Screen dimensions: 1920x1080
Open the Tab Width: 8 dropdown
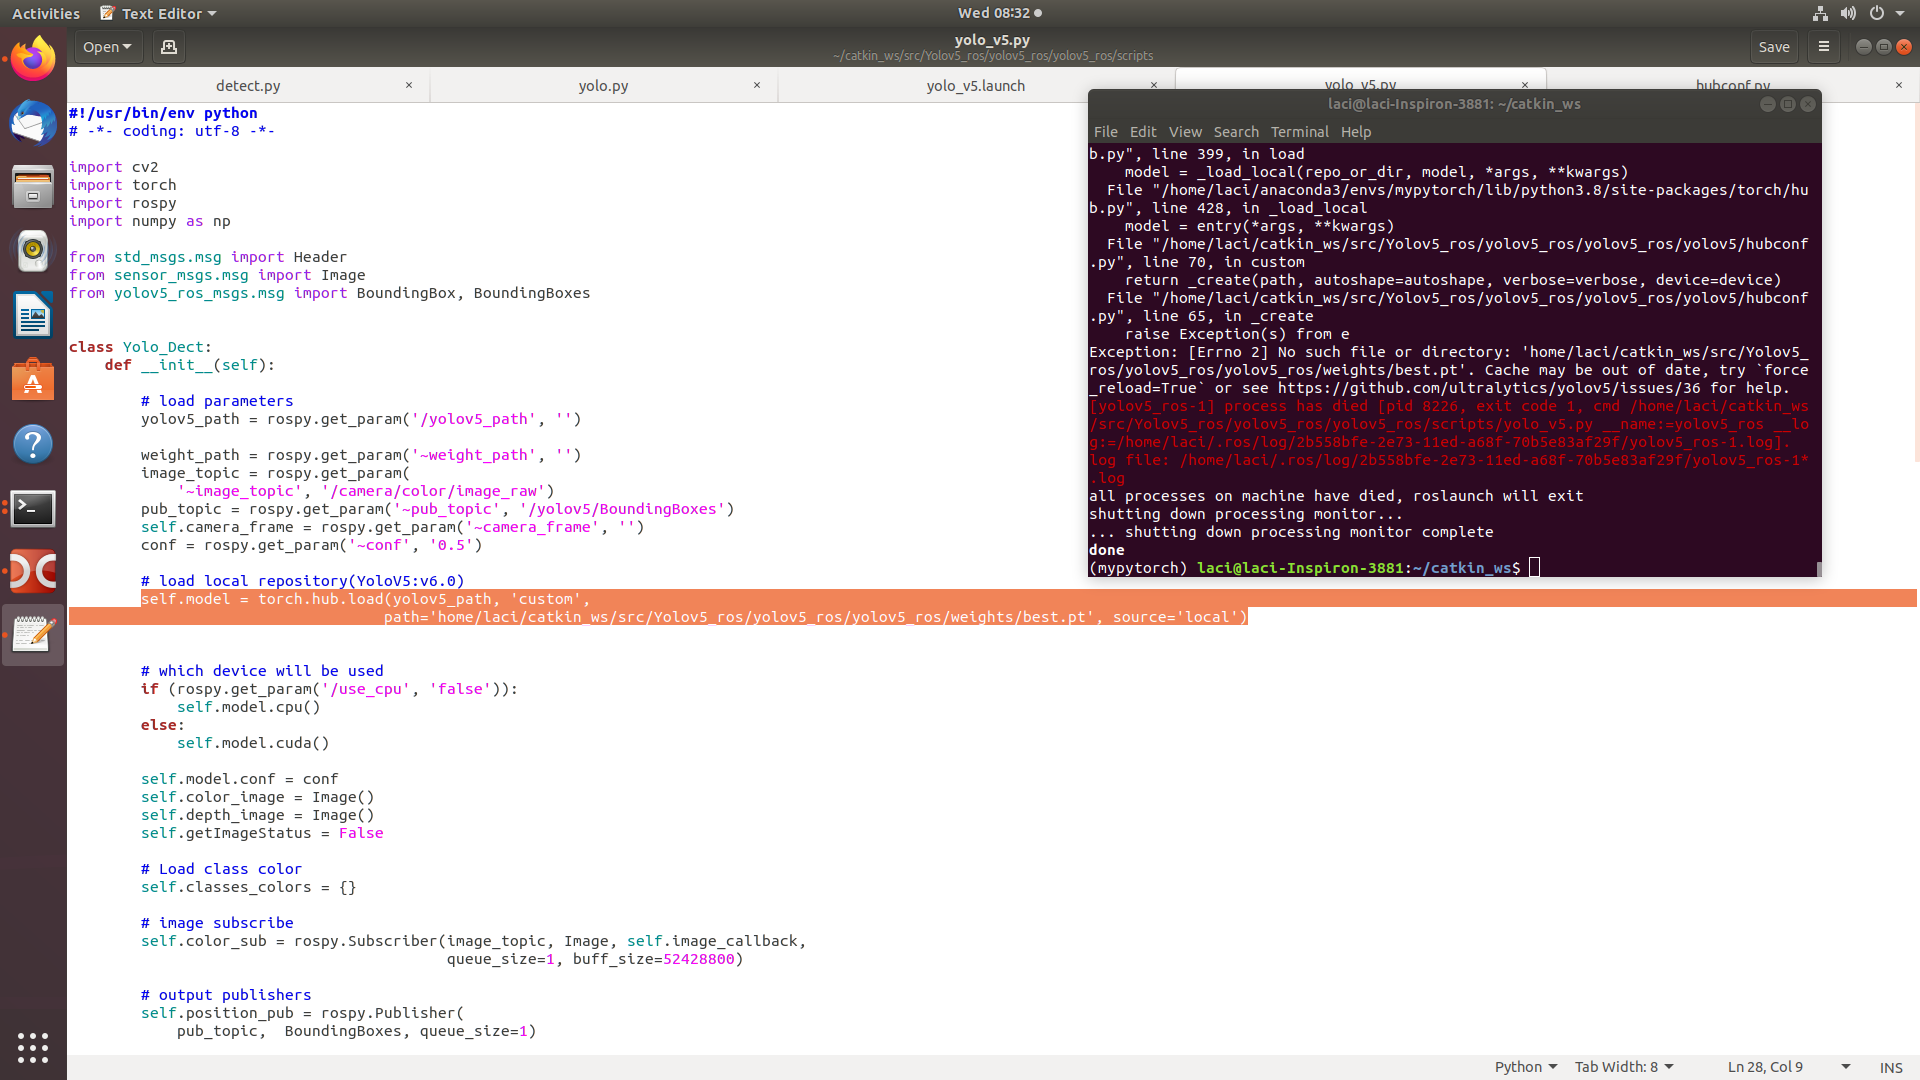[x=1622, y=1066]
